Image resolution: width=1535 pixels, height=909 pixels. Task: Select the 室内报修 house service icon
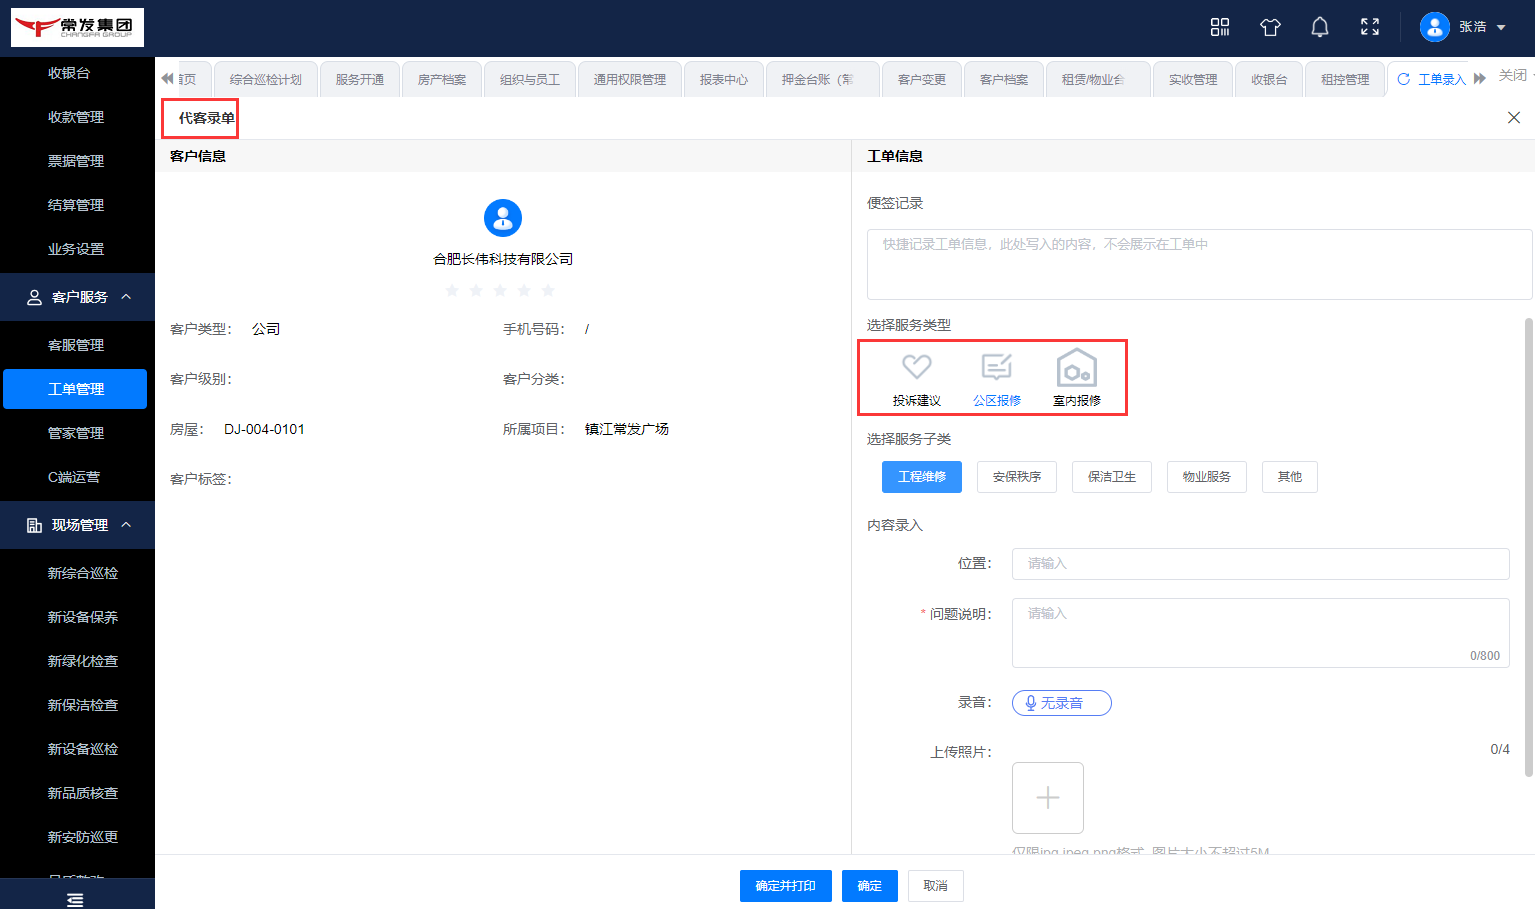(1076, 379)
